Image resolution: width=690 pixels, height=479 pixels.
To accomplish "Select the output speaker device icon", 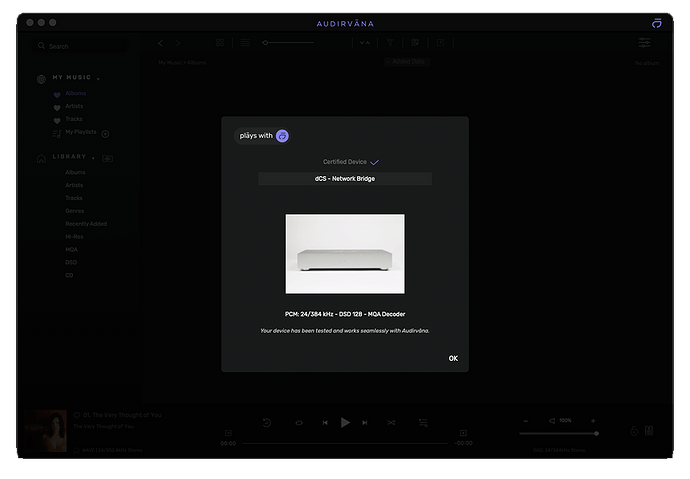I will pyautogui.click(x=649, y=431).
